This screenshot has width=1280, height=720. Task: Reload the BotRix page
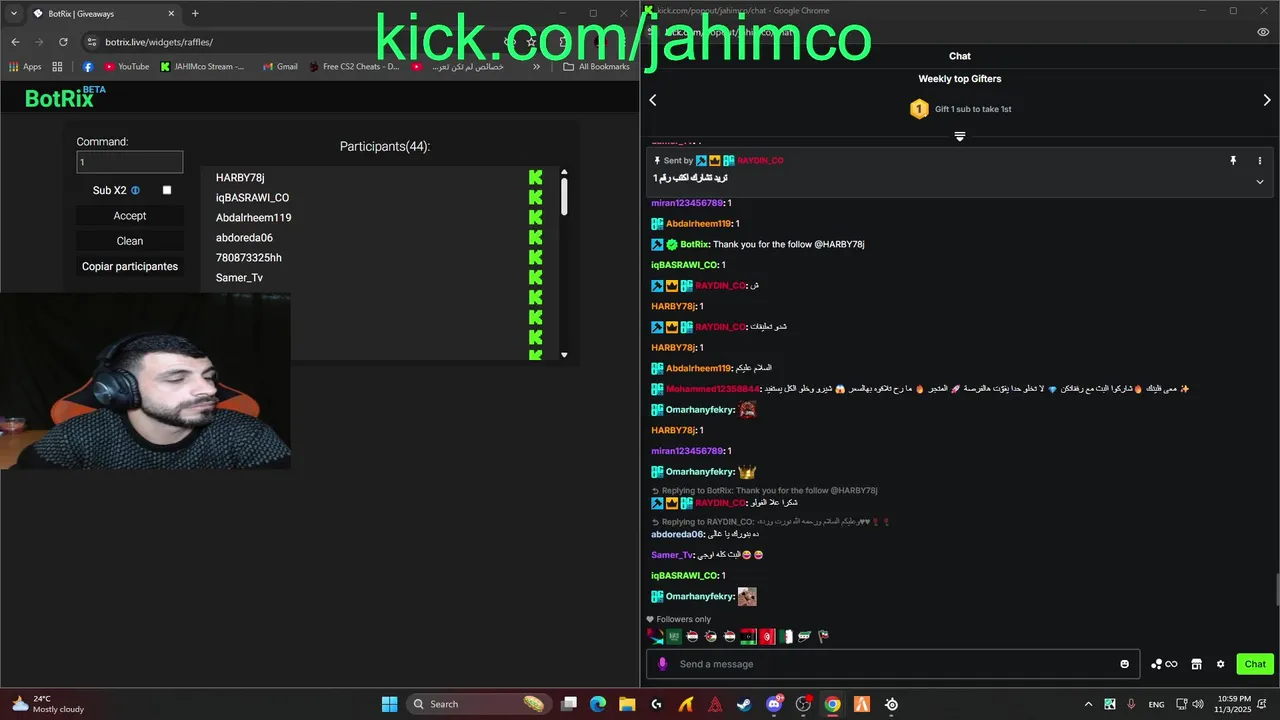pos(63,42)
